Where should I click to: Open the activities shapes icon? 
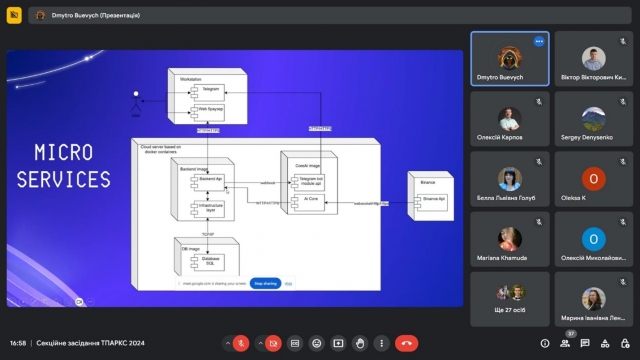(605, 344)
